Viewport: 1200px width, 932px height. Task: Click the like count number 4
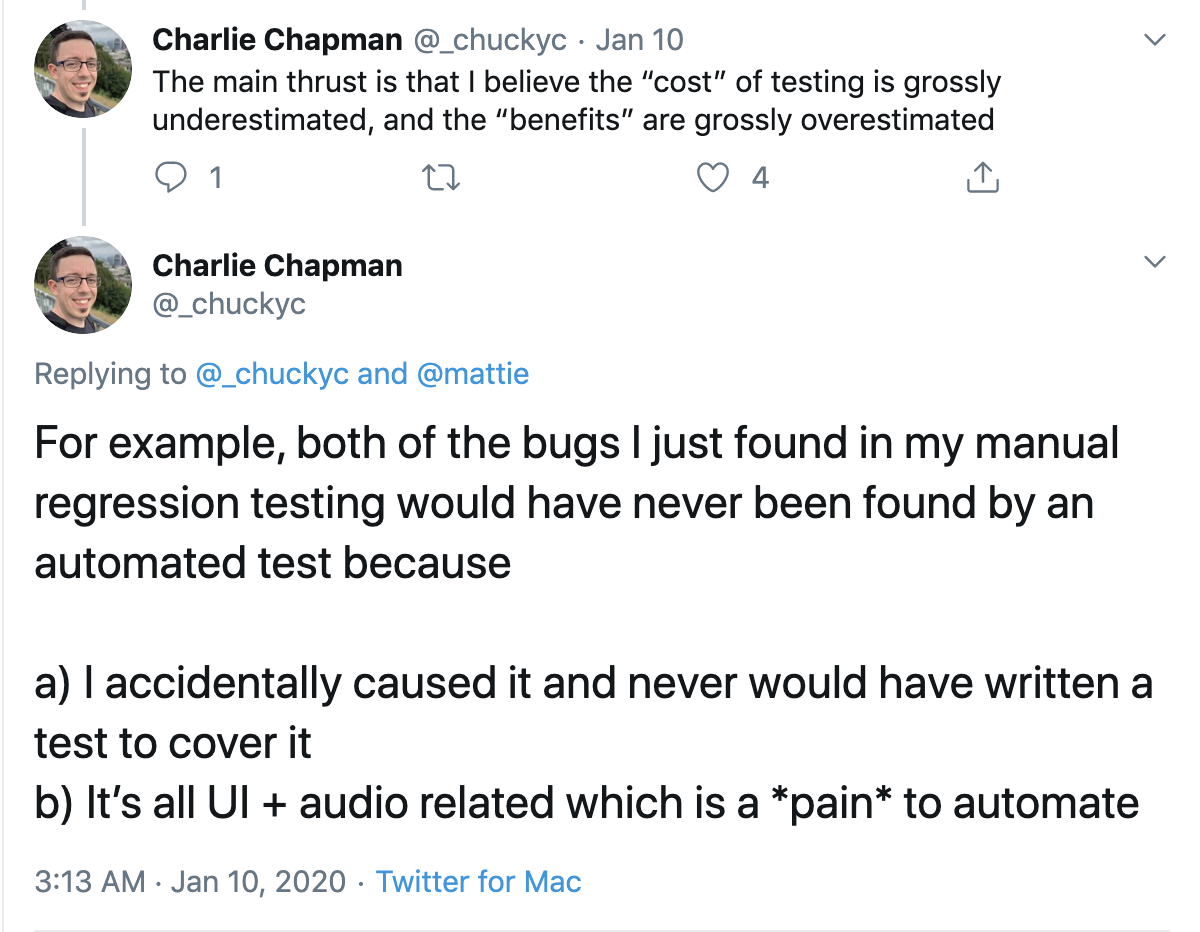point(760,178)
